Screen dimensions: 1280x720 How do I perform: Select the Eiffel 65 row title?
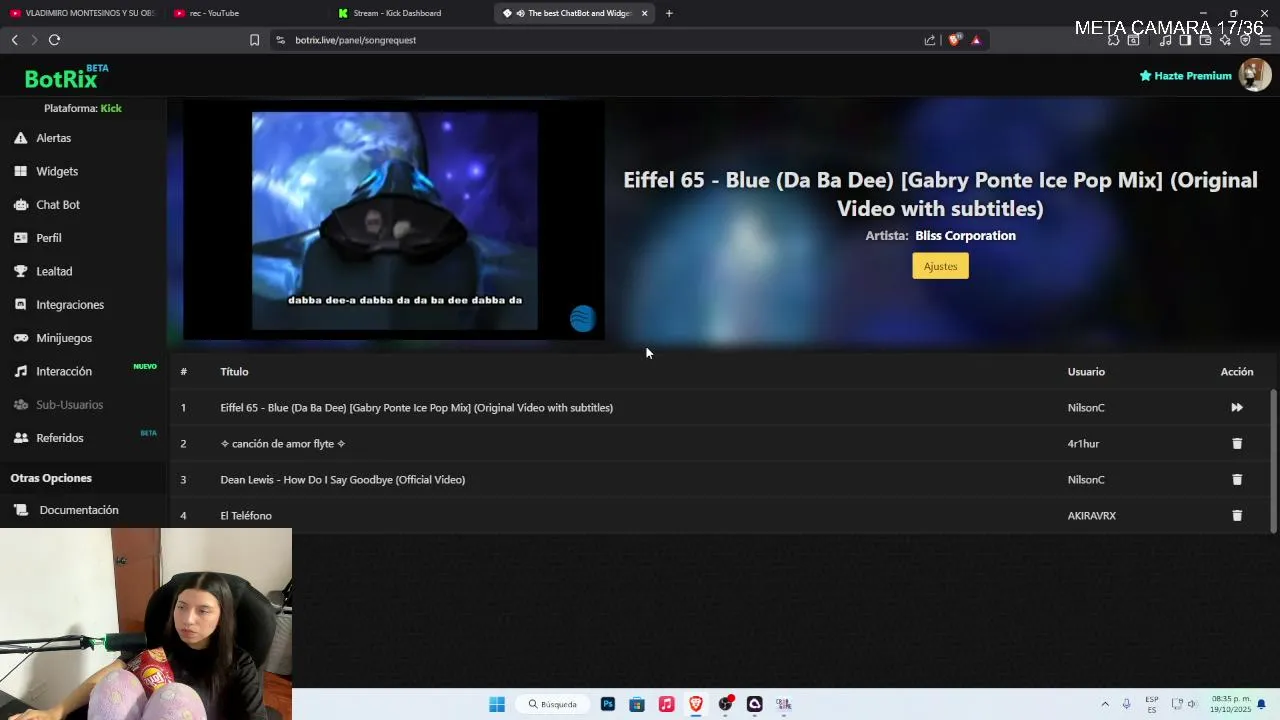tap(416, 408)
